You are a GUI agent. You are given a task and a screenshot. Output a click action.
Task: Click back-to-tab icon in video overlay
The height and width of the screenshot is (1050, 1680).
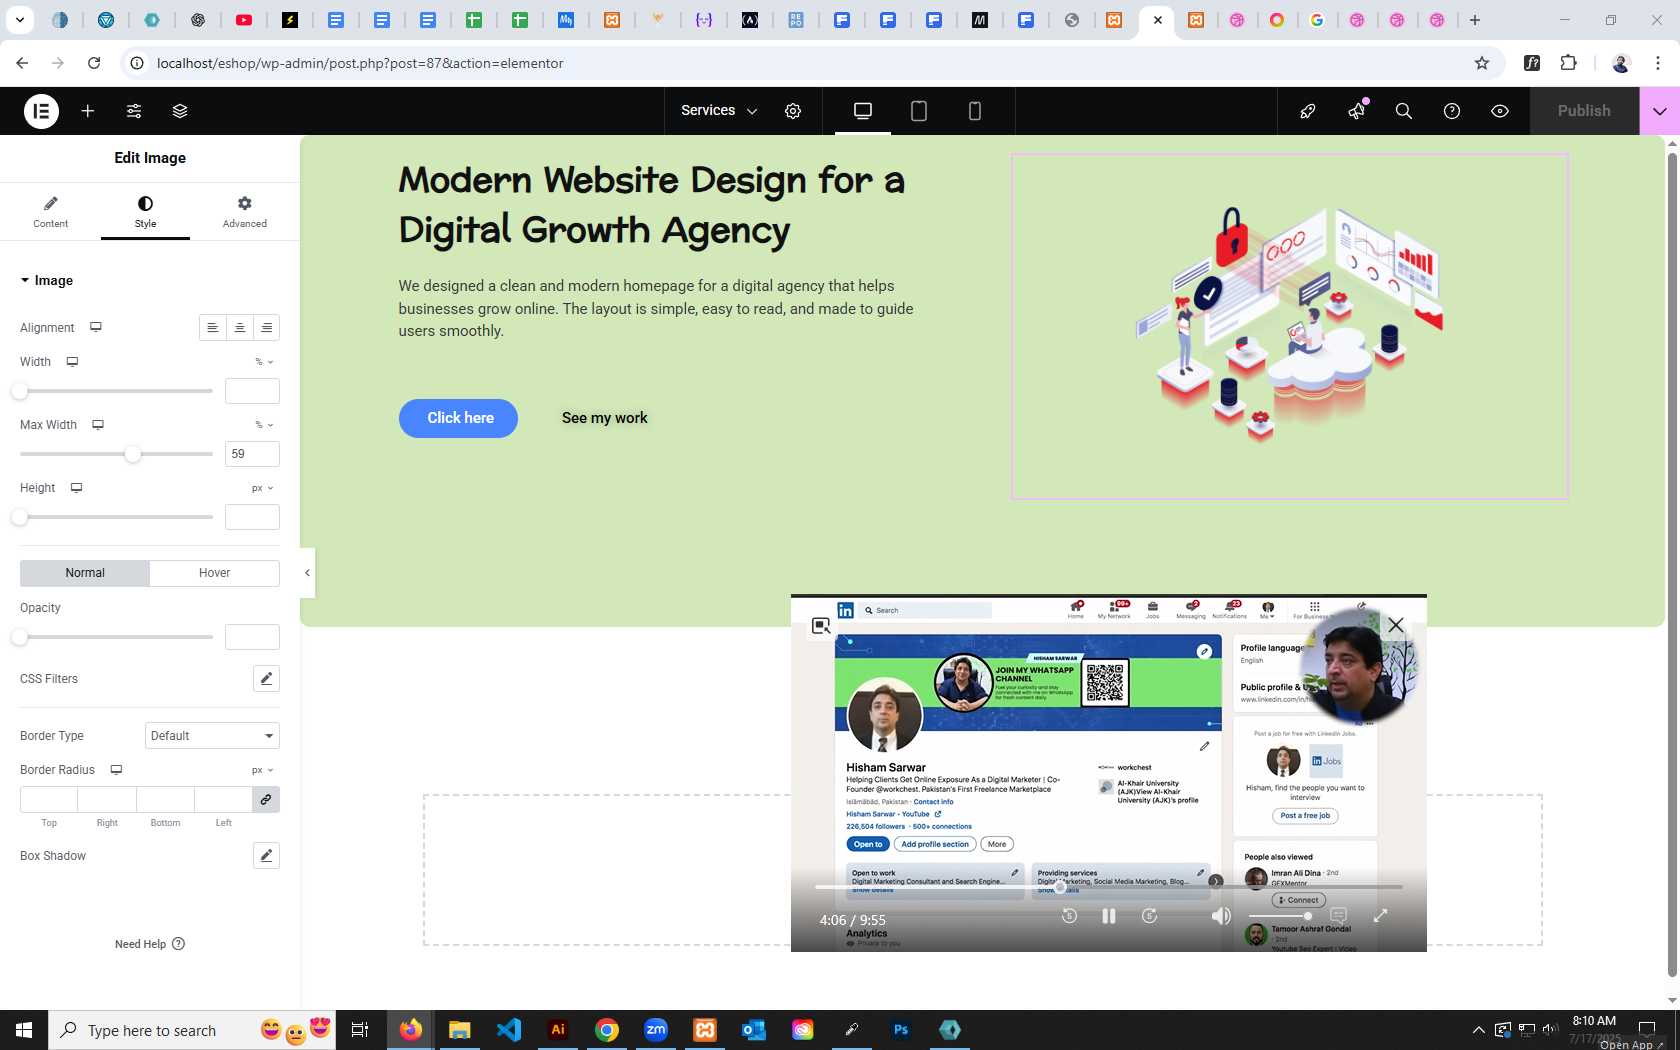pyautogui.click(x=821, y=626)
